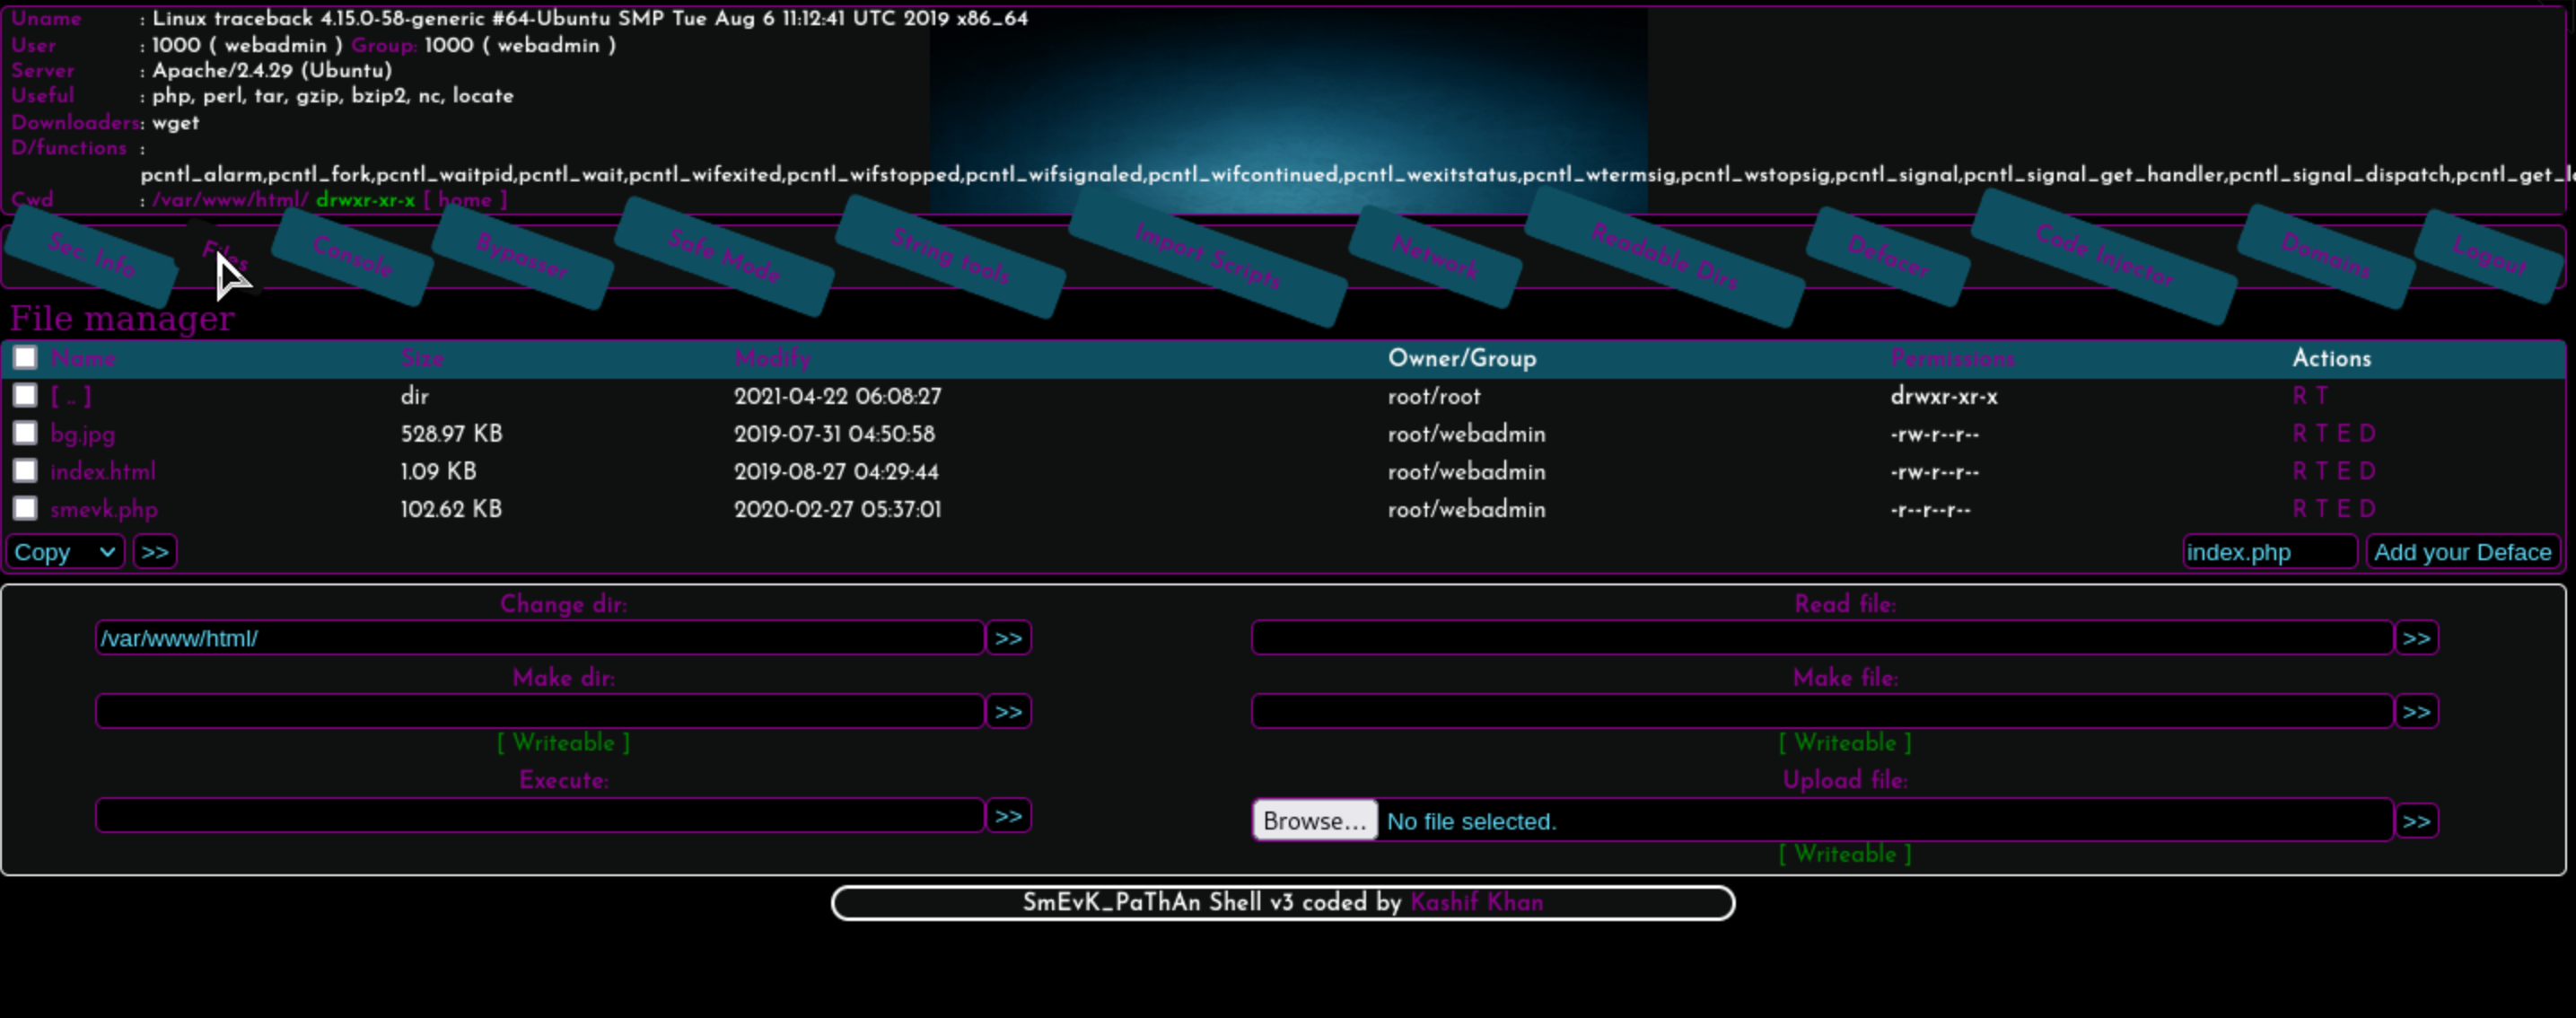Switch to the Sec. Info tab
This screenshot has width=2576, height=1018.
[x=92, y=256]
